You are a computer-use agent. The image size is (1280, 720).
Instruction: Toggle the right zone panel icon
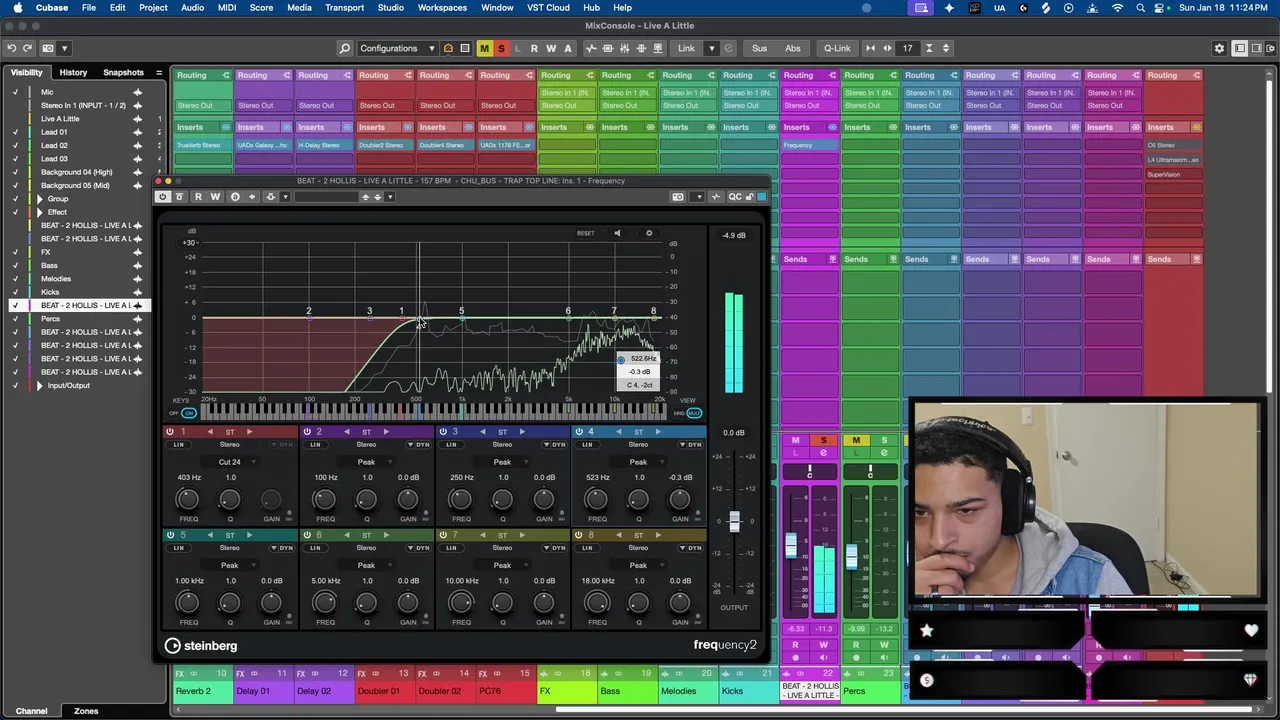(1256, 48)
